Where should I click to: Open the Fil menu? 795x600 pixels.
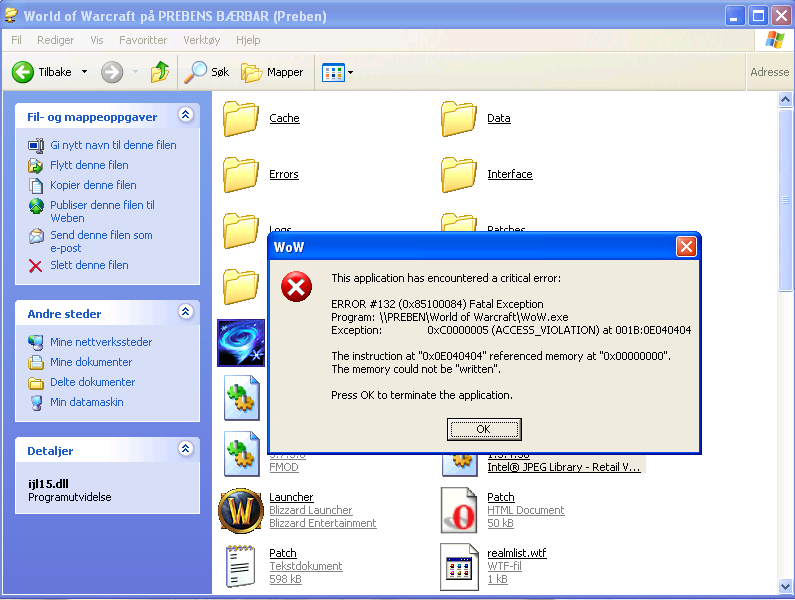click(x=16, y=40)
